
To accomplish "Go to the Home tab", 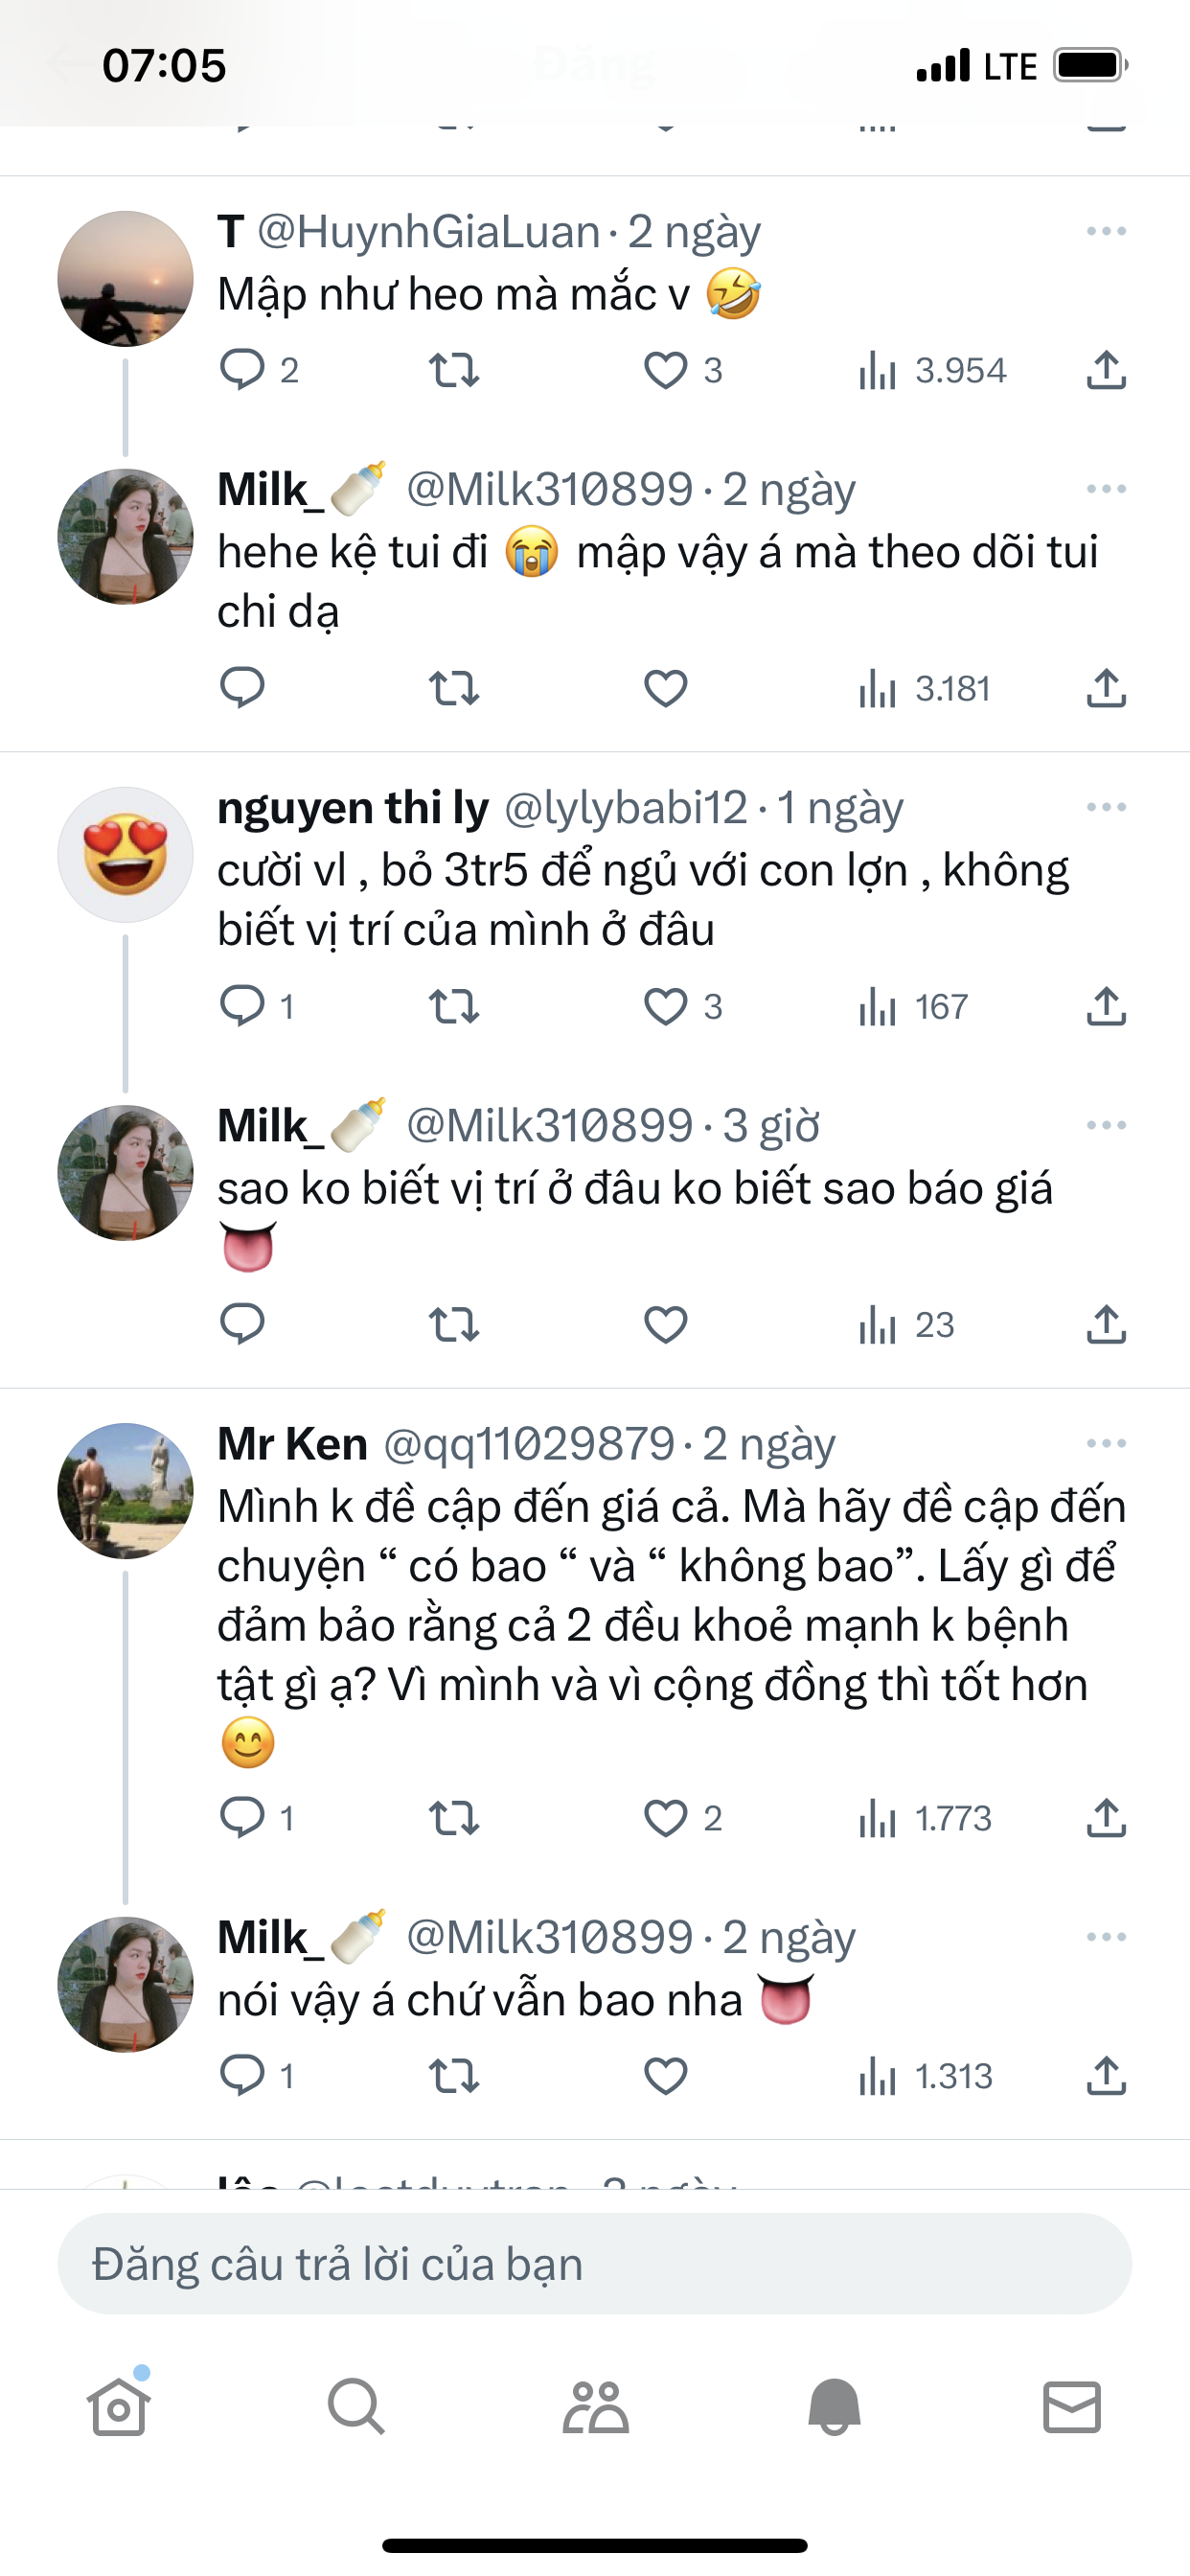I will coord(119,2407).
